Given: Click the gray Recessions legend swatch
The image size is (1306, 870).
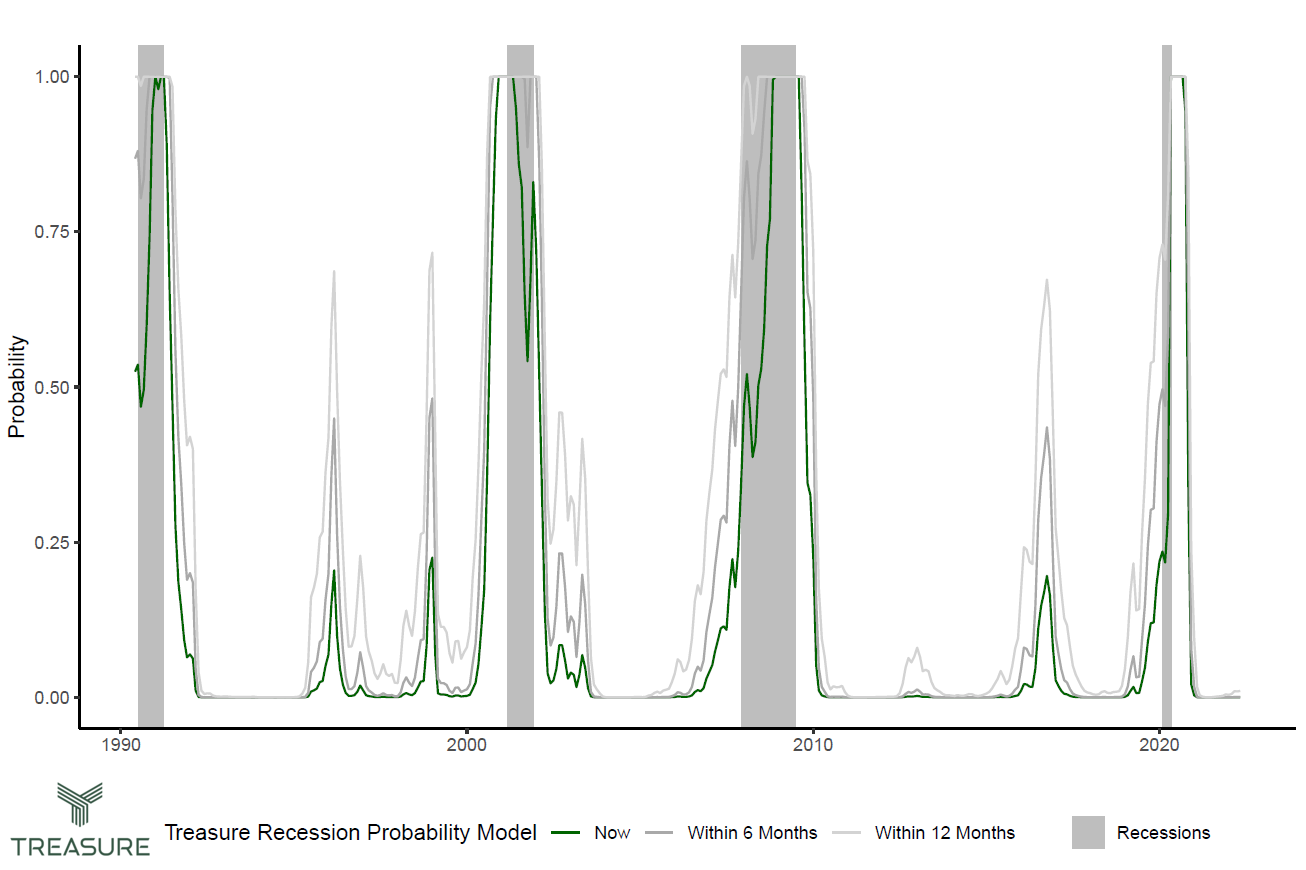Looking at the screenshot, I should 1088,832.
